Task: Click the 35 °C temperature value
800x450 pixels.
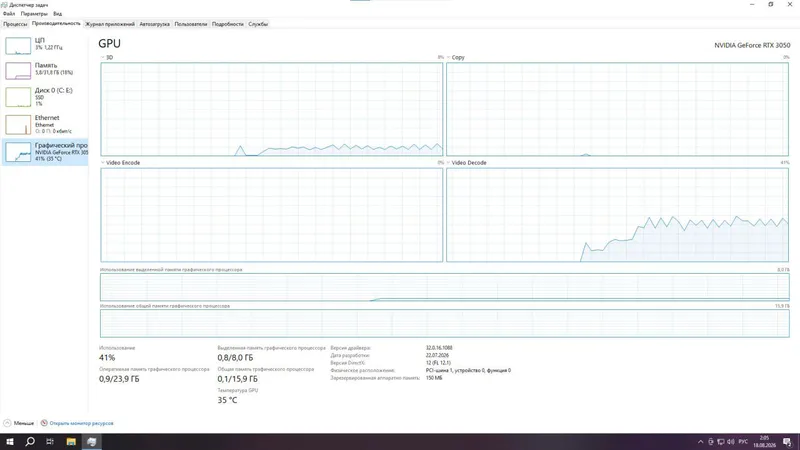Action: [x=227, y=401]
